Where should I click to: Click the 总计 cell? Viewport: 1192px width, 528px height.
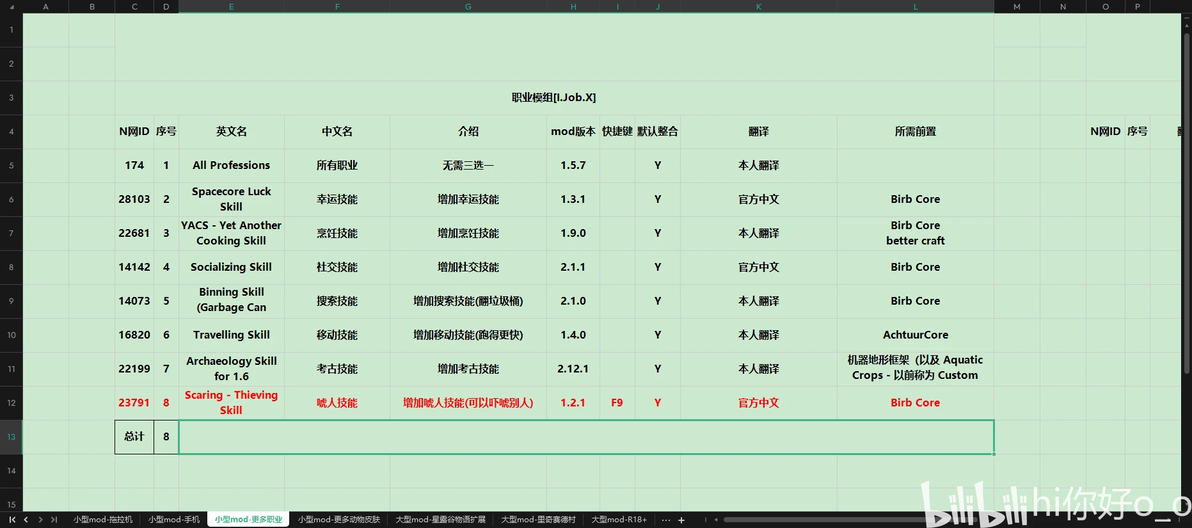(x=134, y=437)
